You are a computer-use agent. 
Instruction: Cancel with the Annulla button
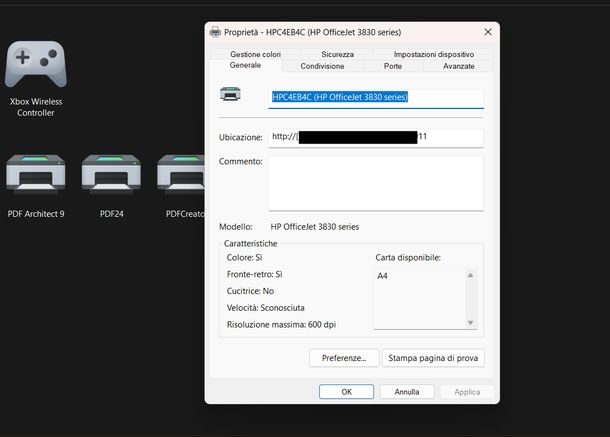coord(407,392)
